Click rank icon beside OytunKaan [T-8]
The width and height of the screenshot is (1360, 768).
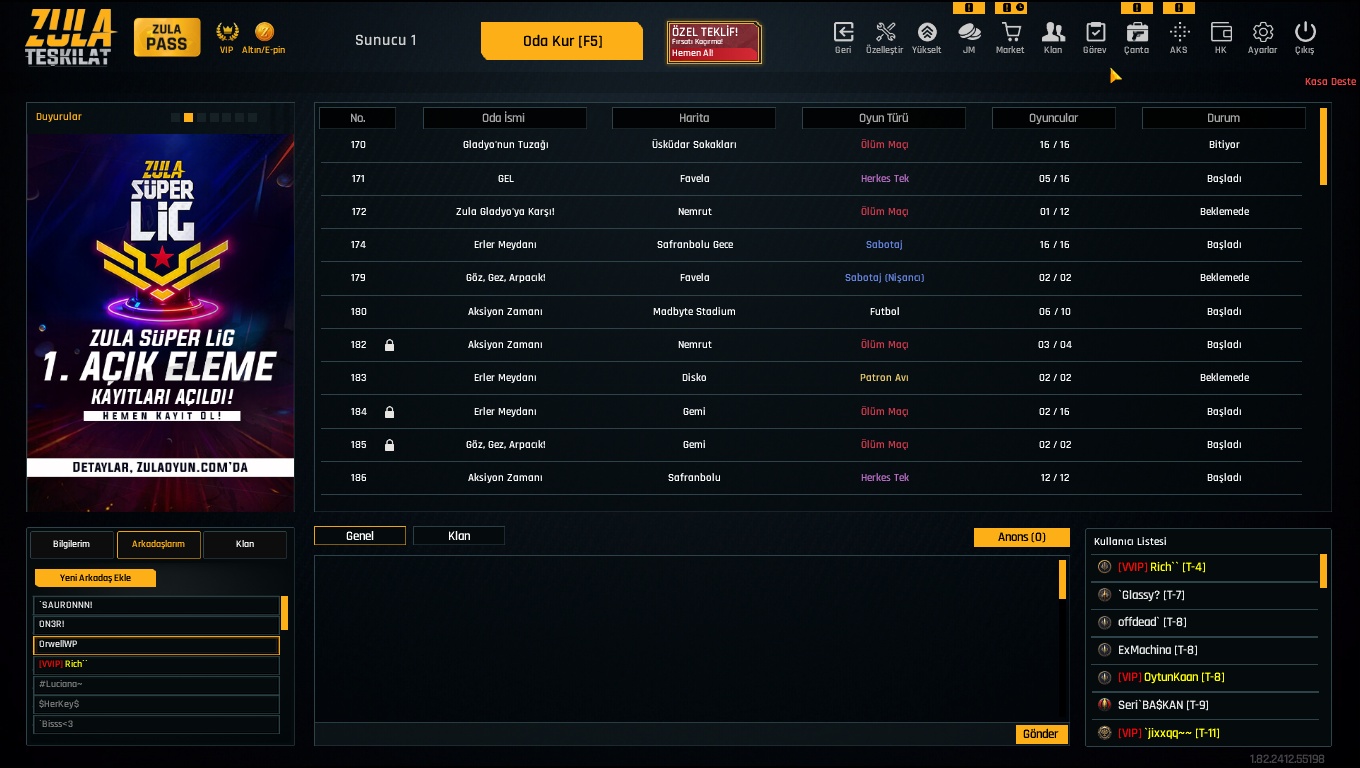click(x=1104, y=677)
